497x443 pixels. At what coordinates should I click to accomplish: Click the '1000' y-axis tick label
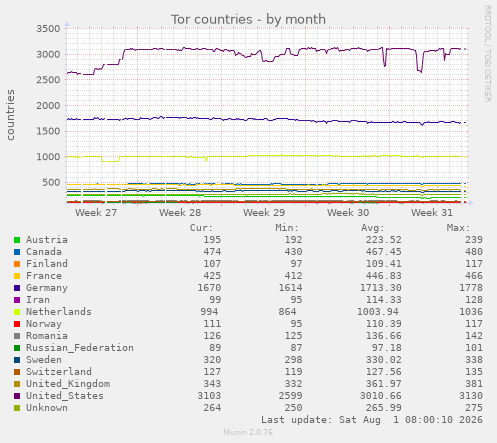tap(48, 157)
